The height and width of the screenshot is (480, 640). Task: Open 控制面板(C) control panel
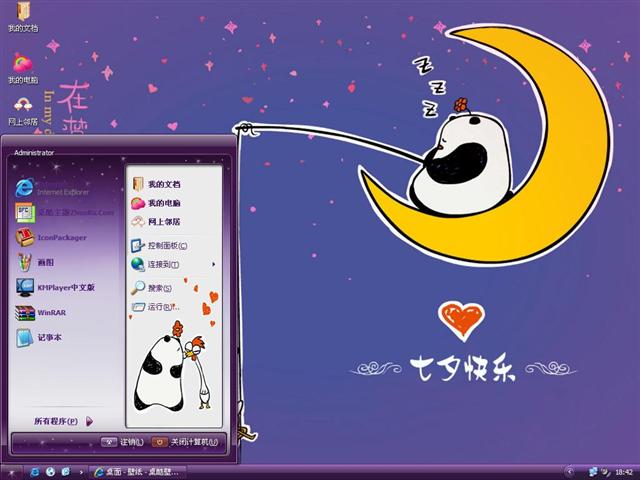[x=160, y=245]
